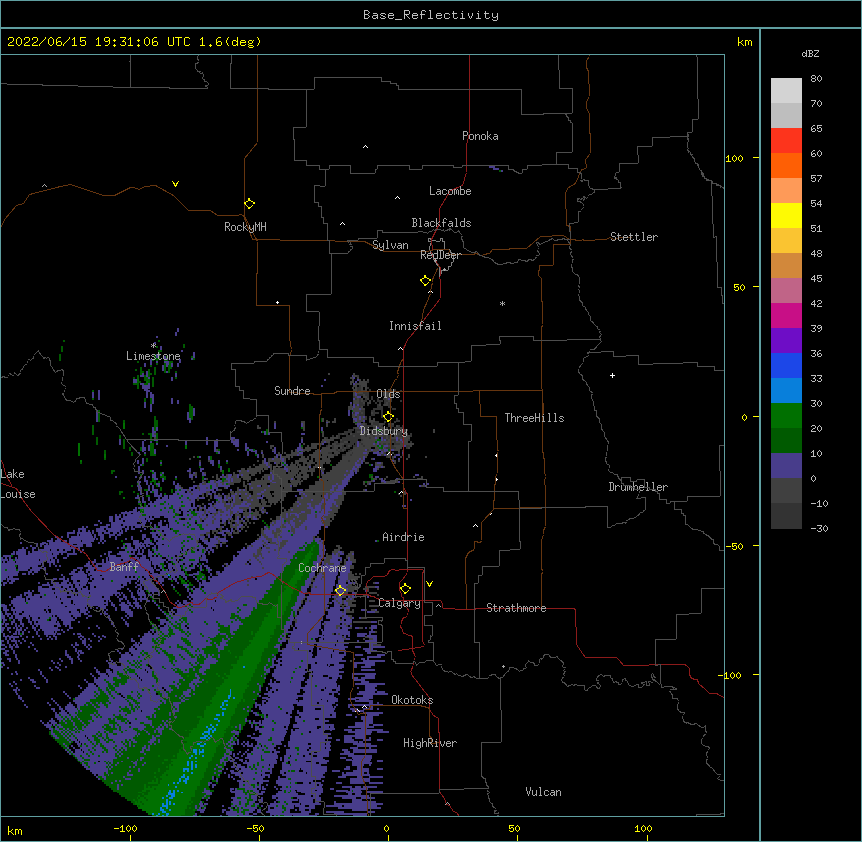Click the Stettler town label

pos(634,237)
